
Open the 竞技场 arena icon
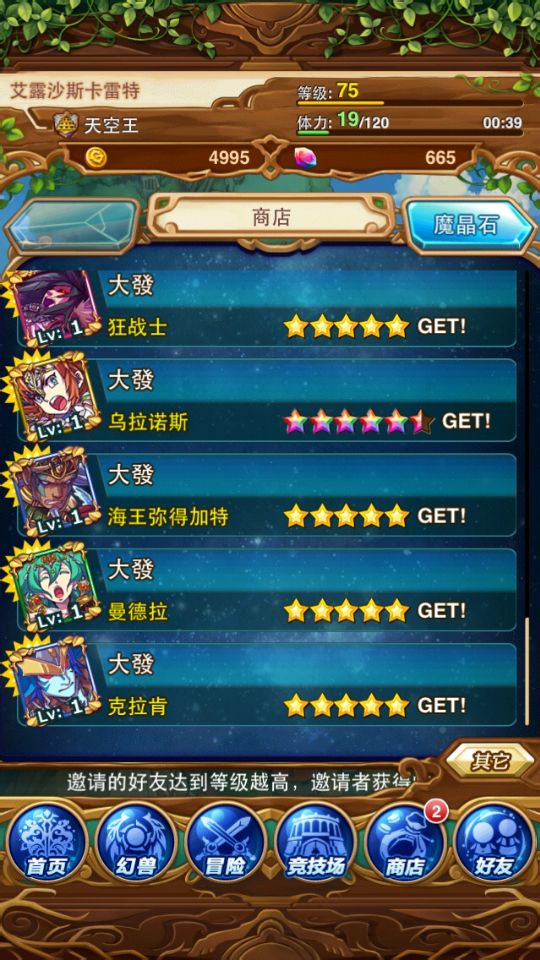pyautogui.click(x=315, y=841)
